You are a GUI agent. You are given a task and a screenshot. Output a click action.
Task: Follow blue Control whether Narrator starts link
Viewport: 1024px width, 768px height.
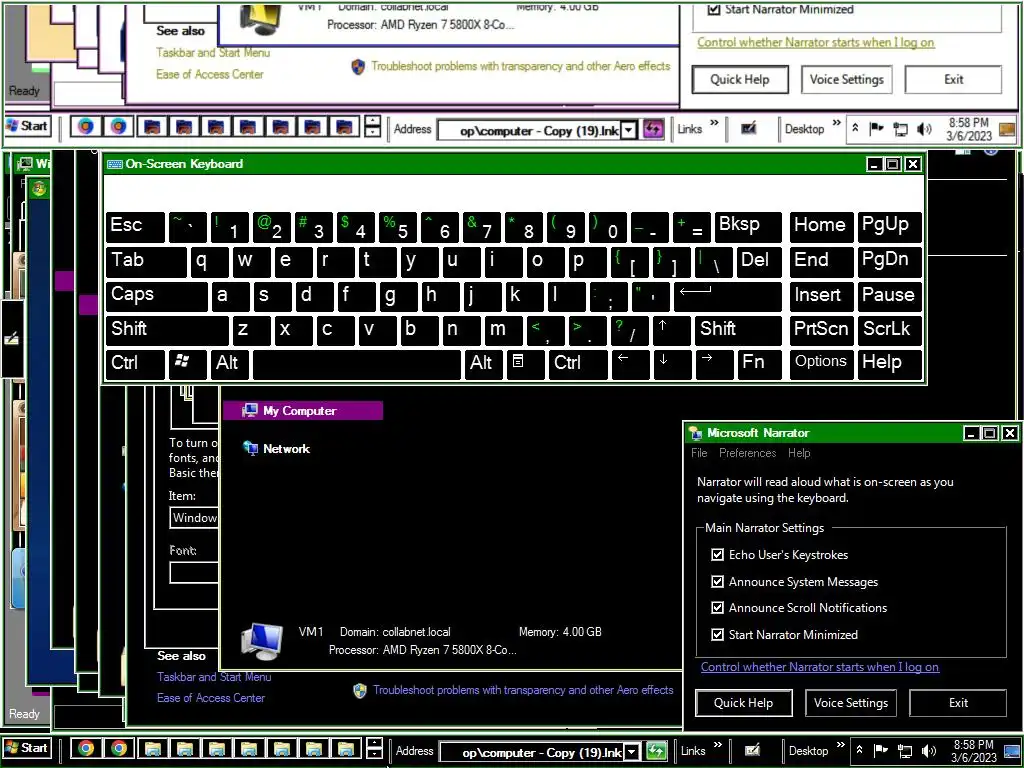(820, 667)
